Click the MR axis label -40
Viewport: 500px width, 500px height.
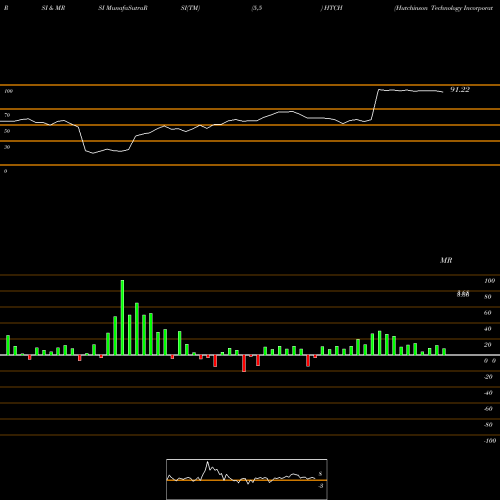click(x=488, y=393)
